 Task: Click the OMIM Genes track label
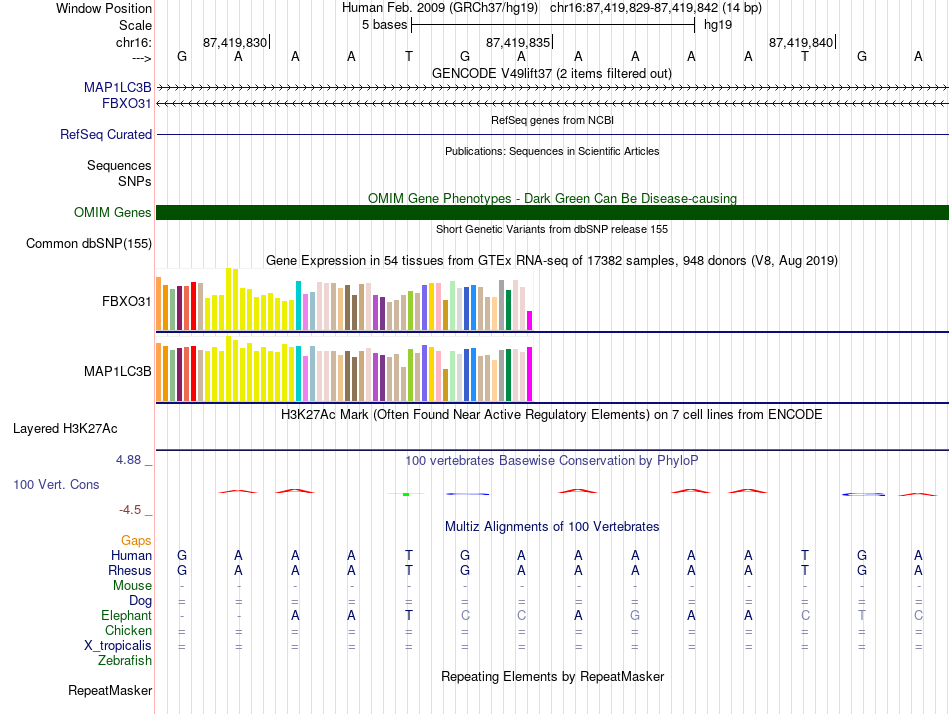pos(113,212)
